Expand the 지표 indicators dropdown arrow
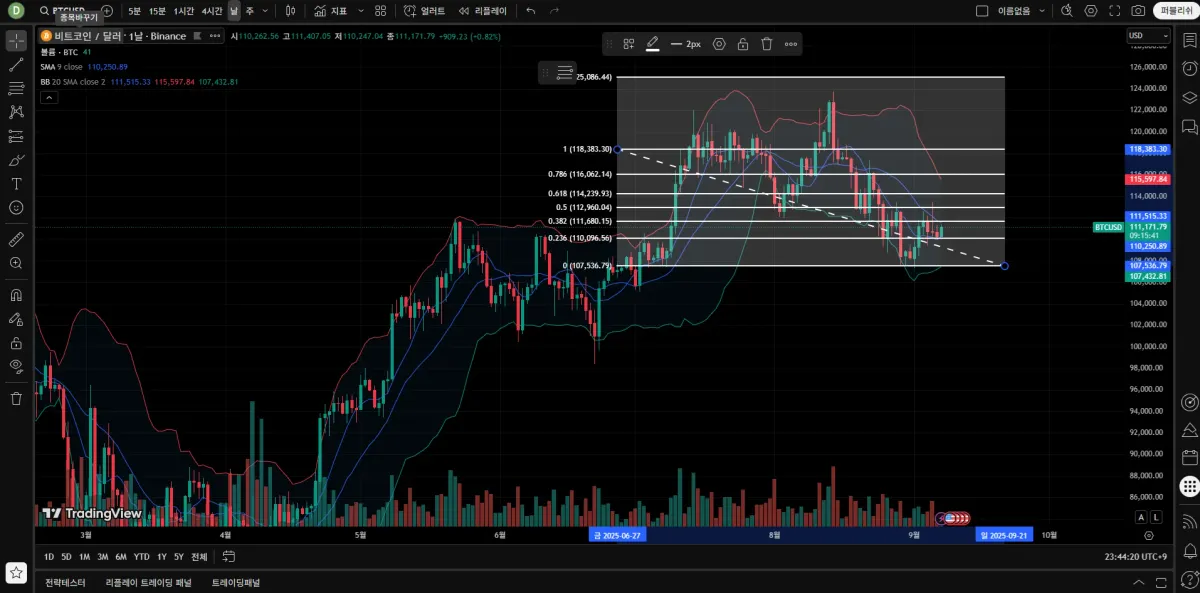 click(x=359, y=10)
